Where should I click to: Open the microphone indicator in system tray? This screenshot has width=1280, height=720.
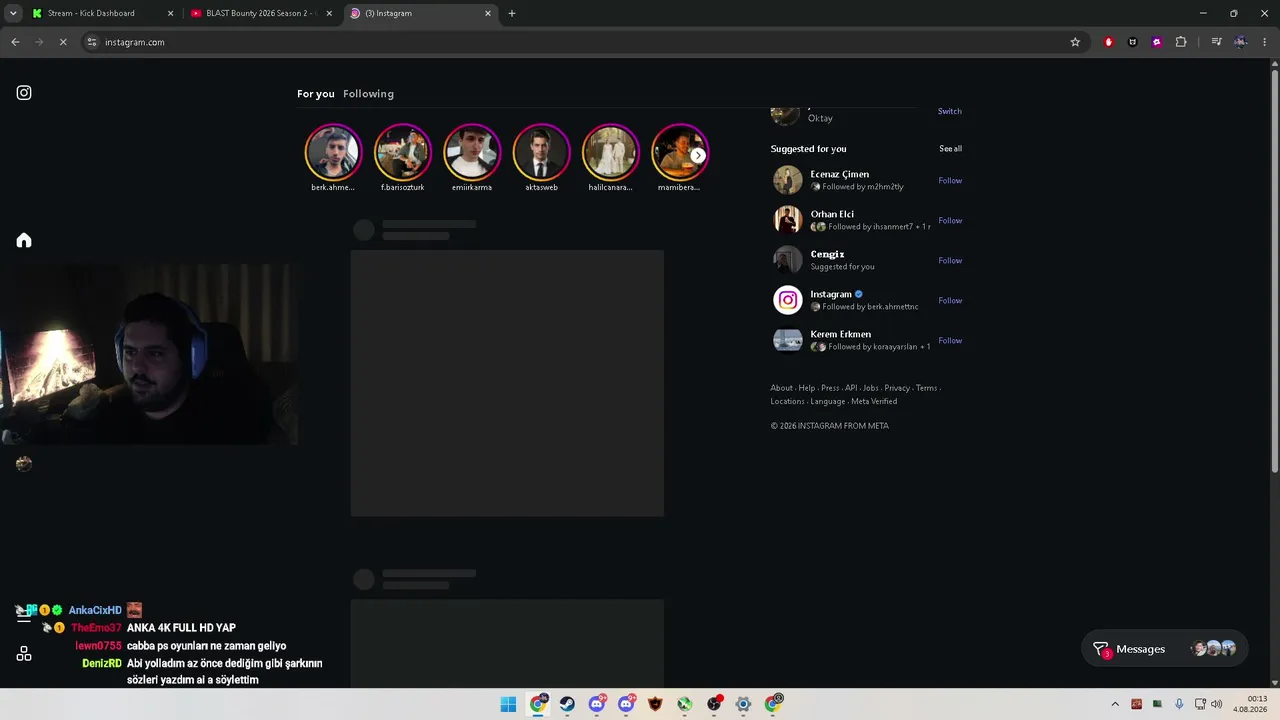(1180, 704)
